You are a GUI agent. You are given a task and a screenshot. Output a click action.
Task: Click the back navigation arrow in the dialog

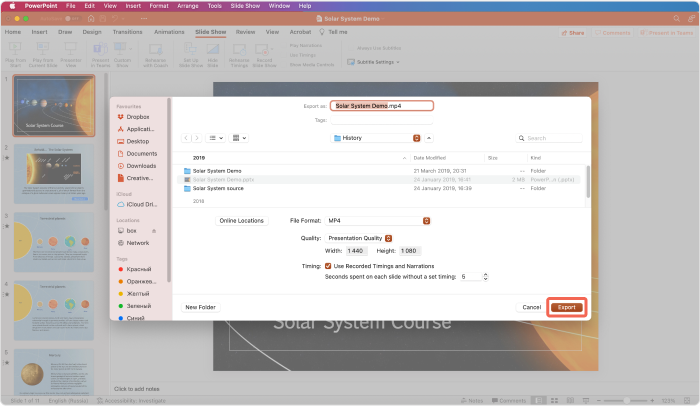186,137
